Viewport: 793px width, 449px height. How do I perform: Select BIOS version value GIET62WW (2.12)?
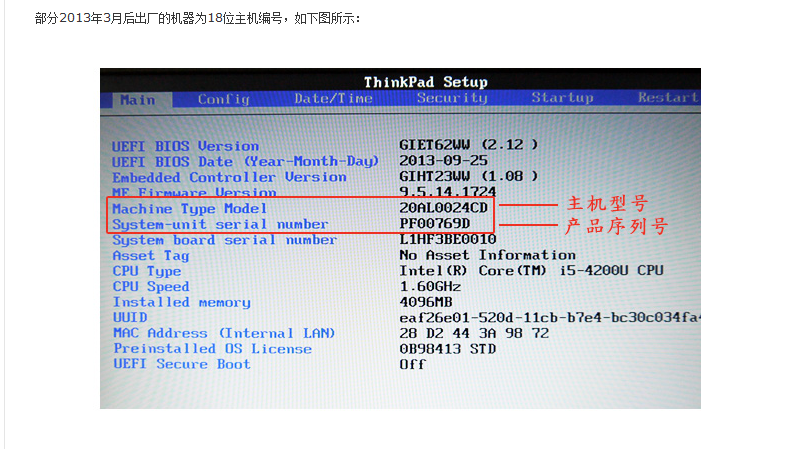468,145
